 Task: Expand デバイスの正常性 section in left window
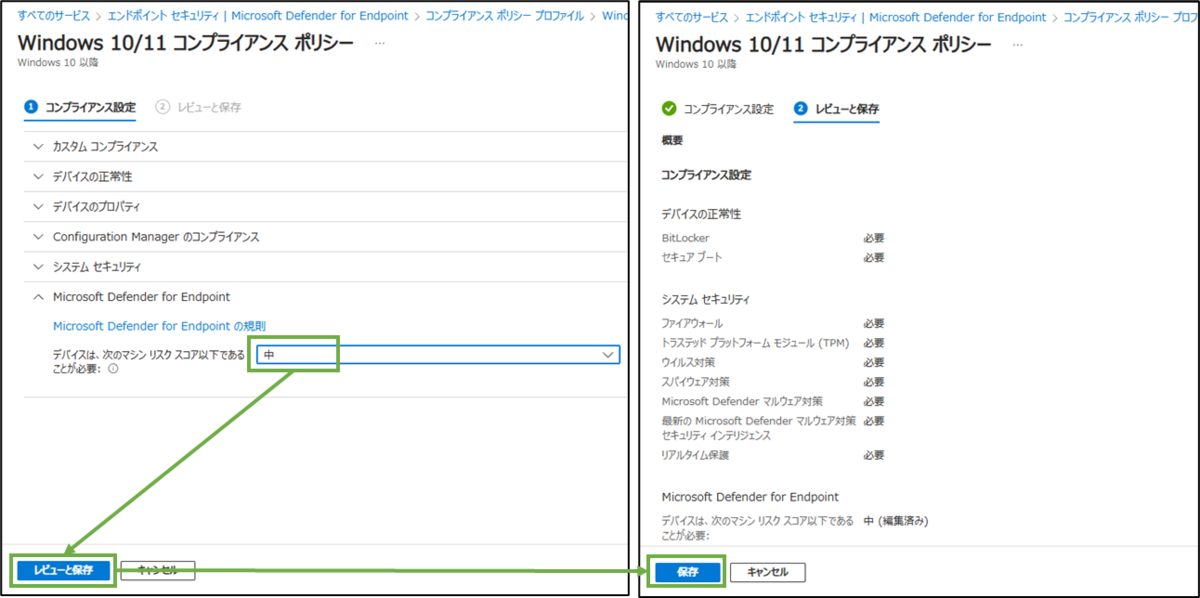pos(323,176)
